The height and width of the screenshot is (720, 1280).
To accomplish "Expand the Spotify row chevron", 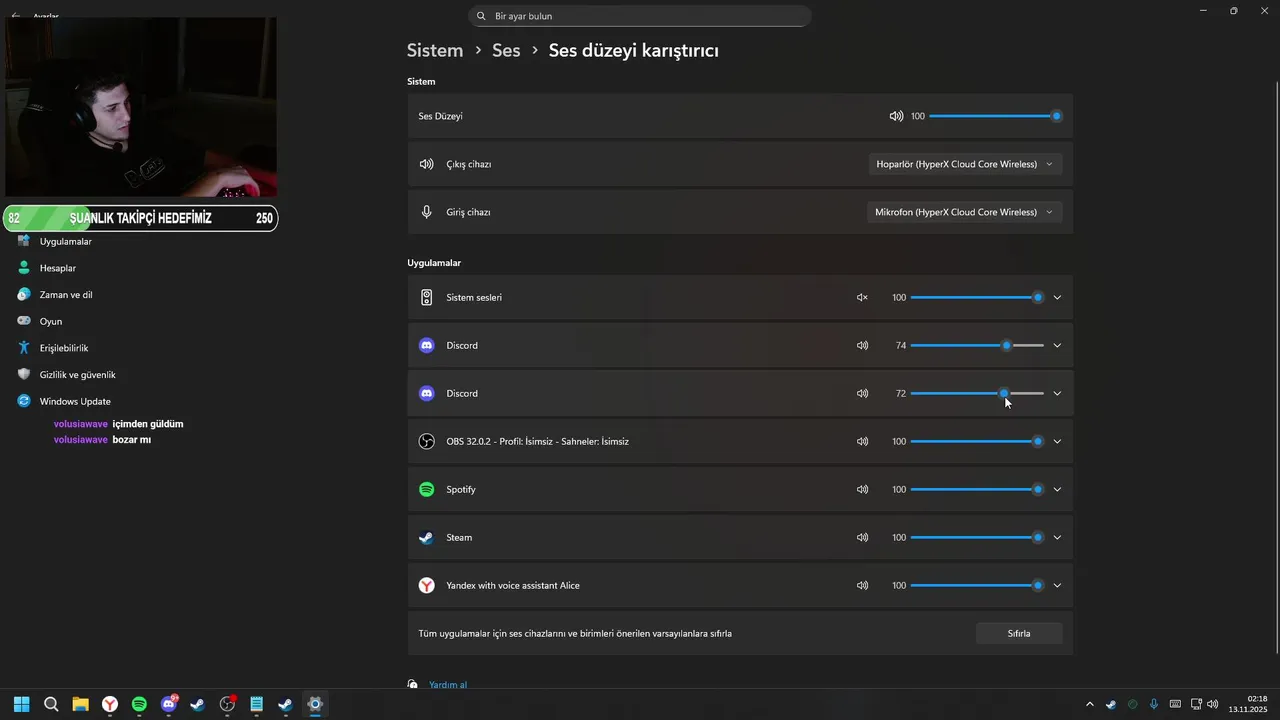I will click(x=1057, y=490).
